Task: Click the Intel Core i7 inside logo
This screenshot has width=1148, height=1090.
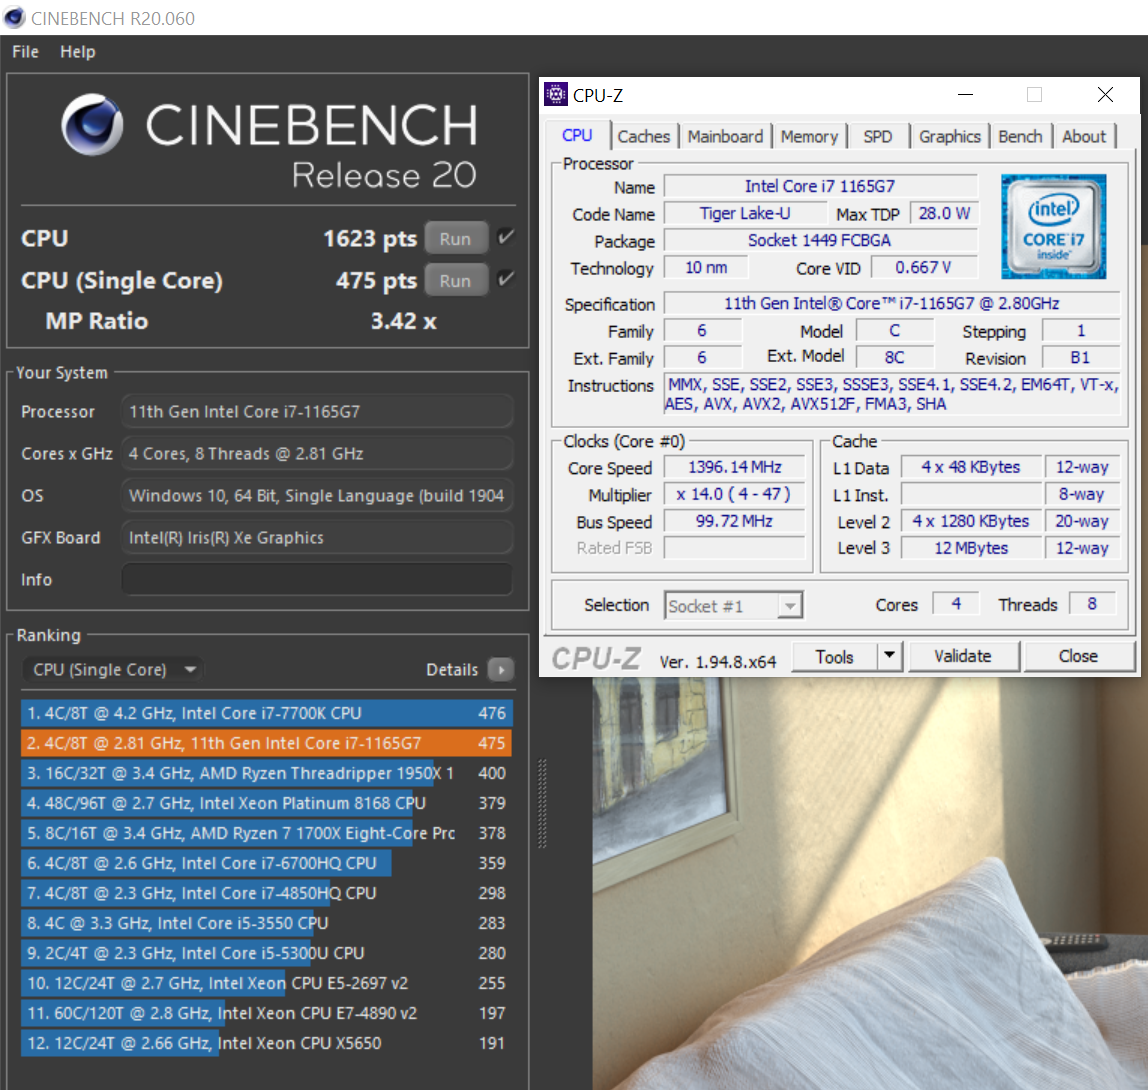Action: 1054,226
